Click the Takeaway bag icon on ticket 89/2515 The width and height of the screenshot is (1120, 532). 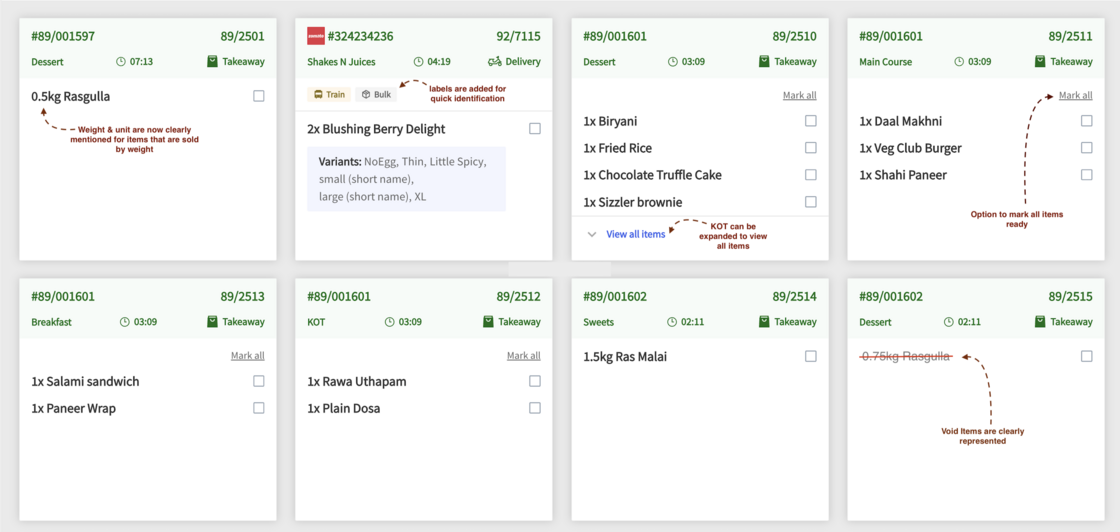pyautogui.click(x=1040, y=322)
